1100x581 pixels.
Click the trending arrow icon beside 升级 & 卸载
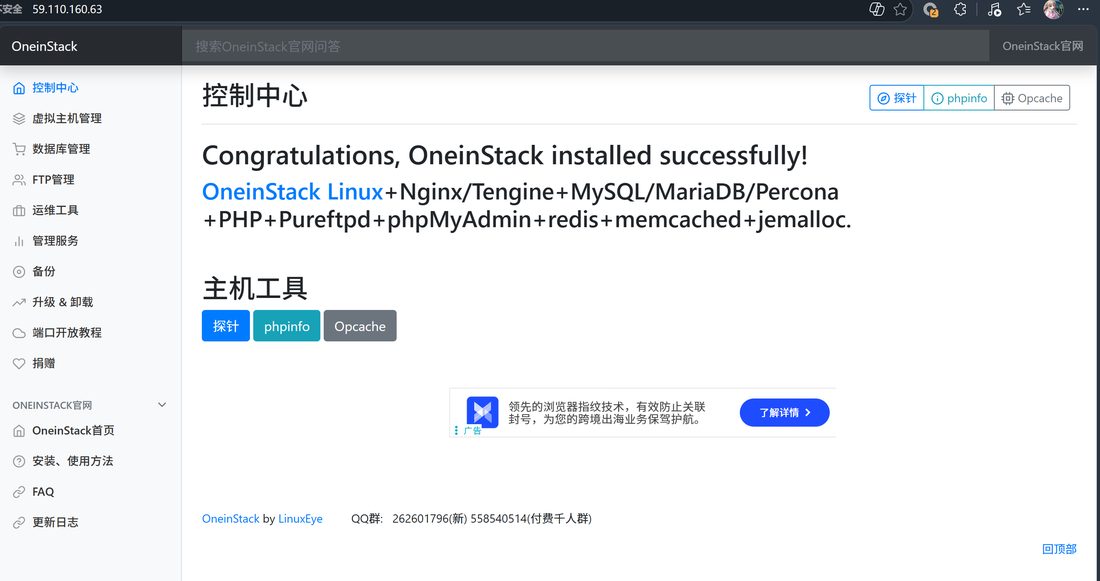(x=19, y=302)
